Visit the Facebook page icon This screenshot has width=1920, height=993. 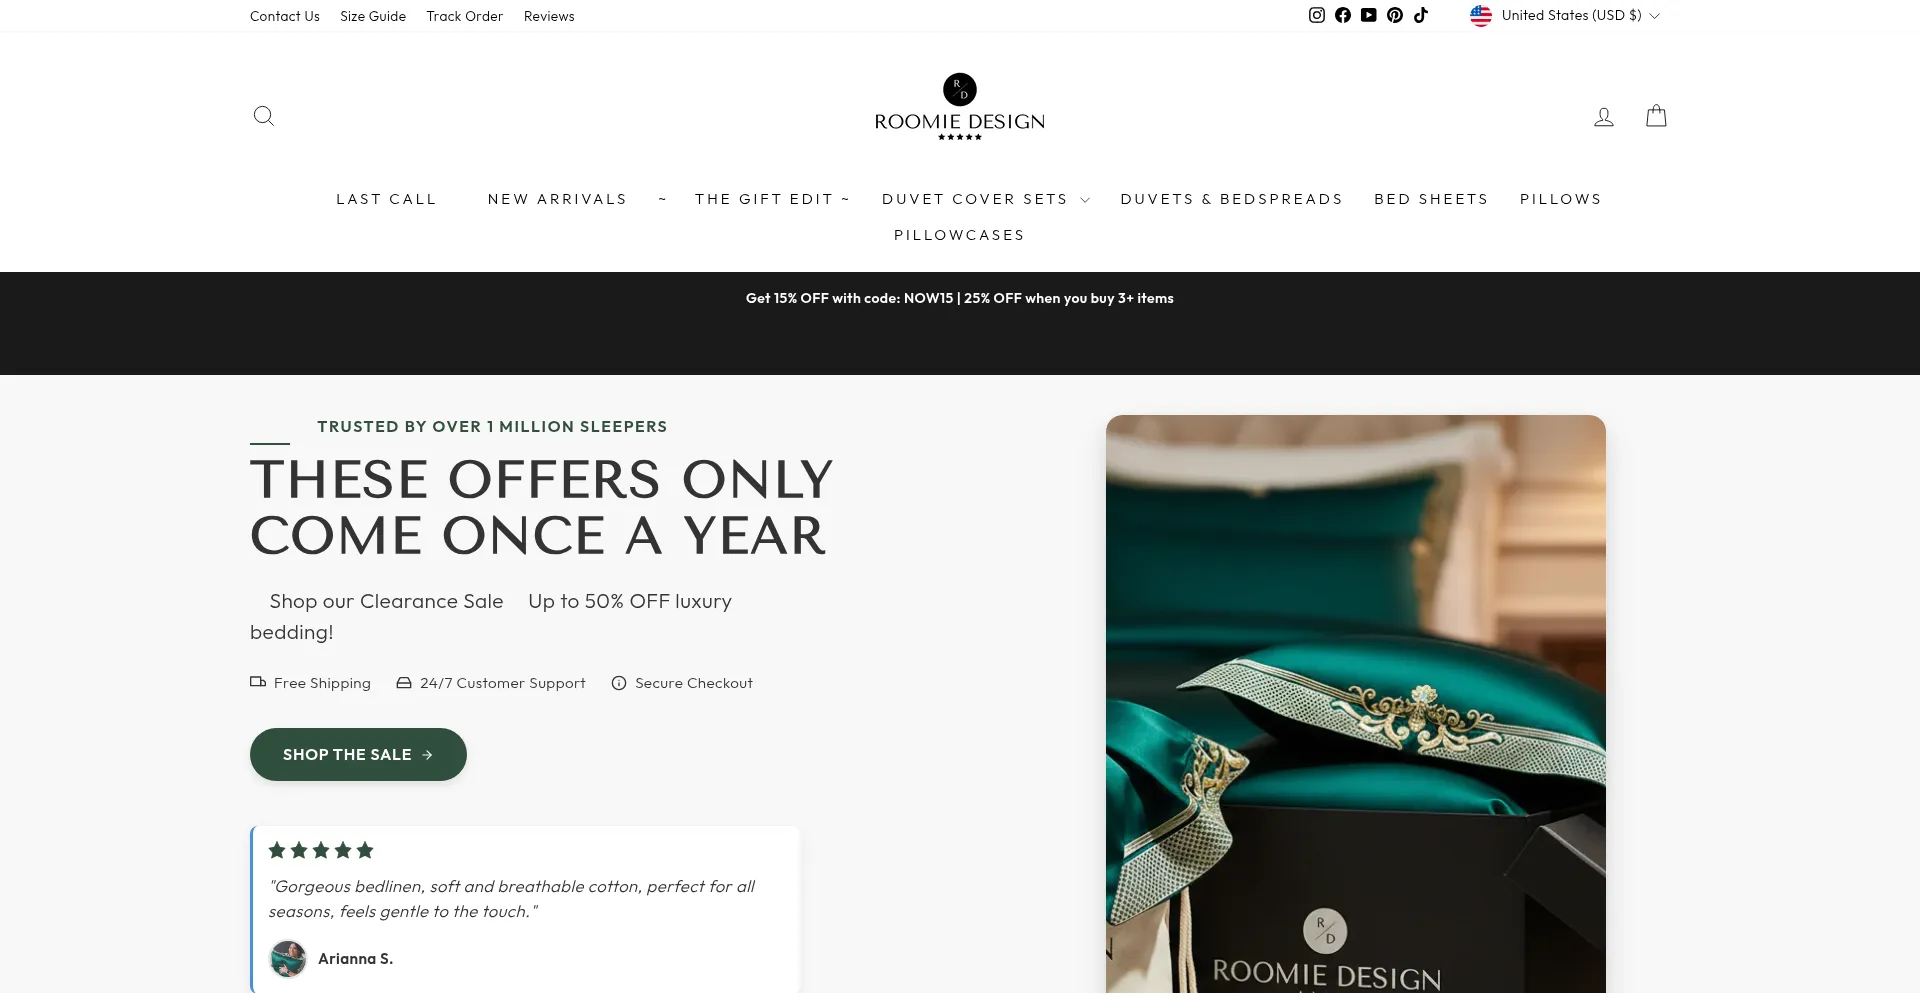point(1343,15)
